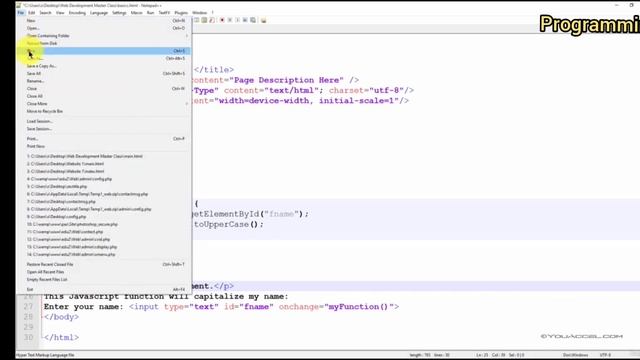Click the Hyper Text Markup Language file status text
This screenshot has width=640, height=360.
tap(45, 355)
